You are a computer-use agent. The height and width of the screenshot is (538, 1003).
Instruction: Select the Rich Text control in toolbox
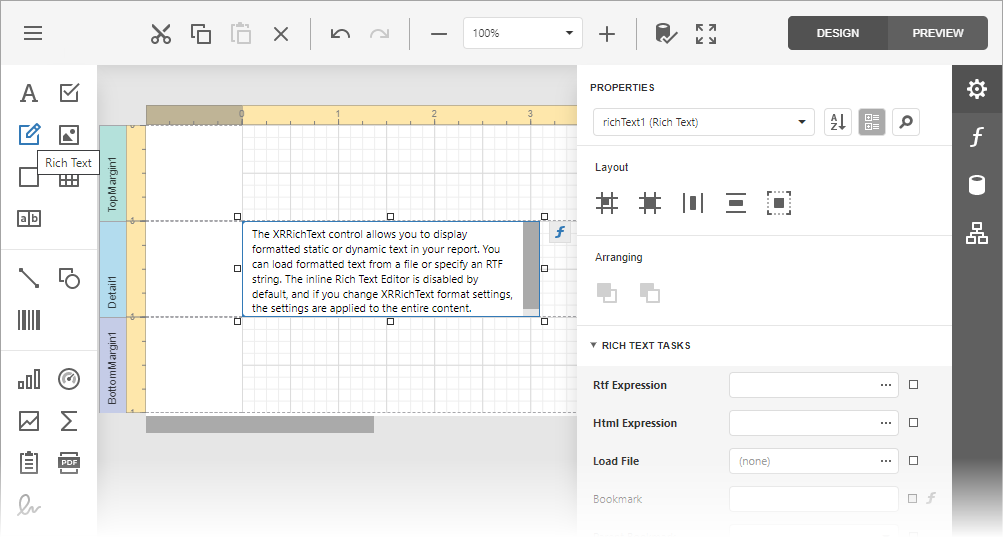coord(29,134)
